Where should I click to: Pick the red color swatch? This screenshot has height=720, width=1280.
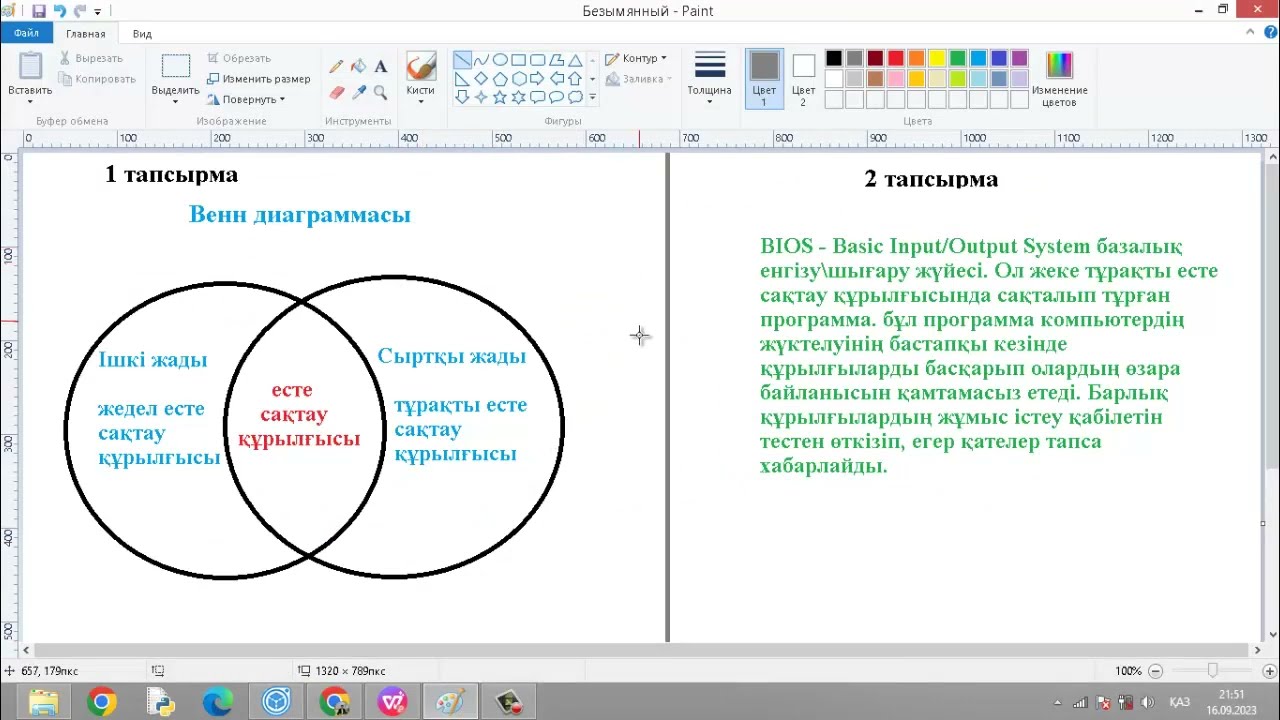click(896, 58)
